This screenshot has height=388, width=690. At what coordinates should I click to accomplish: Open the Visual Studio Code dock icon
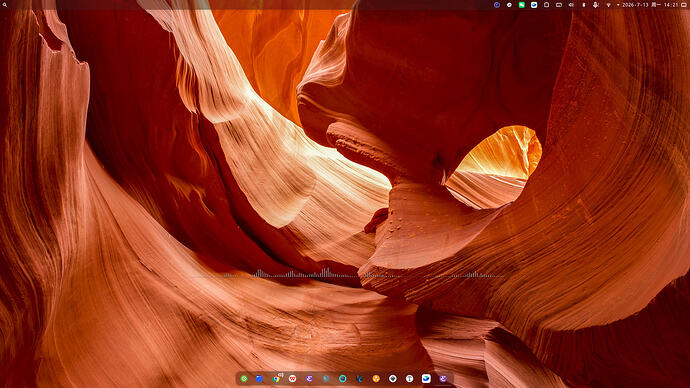360,378
